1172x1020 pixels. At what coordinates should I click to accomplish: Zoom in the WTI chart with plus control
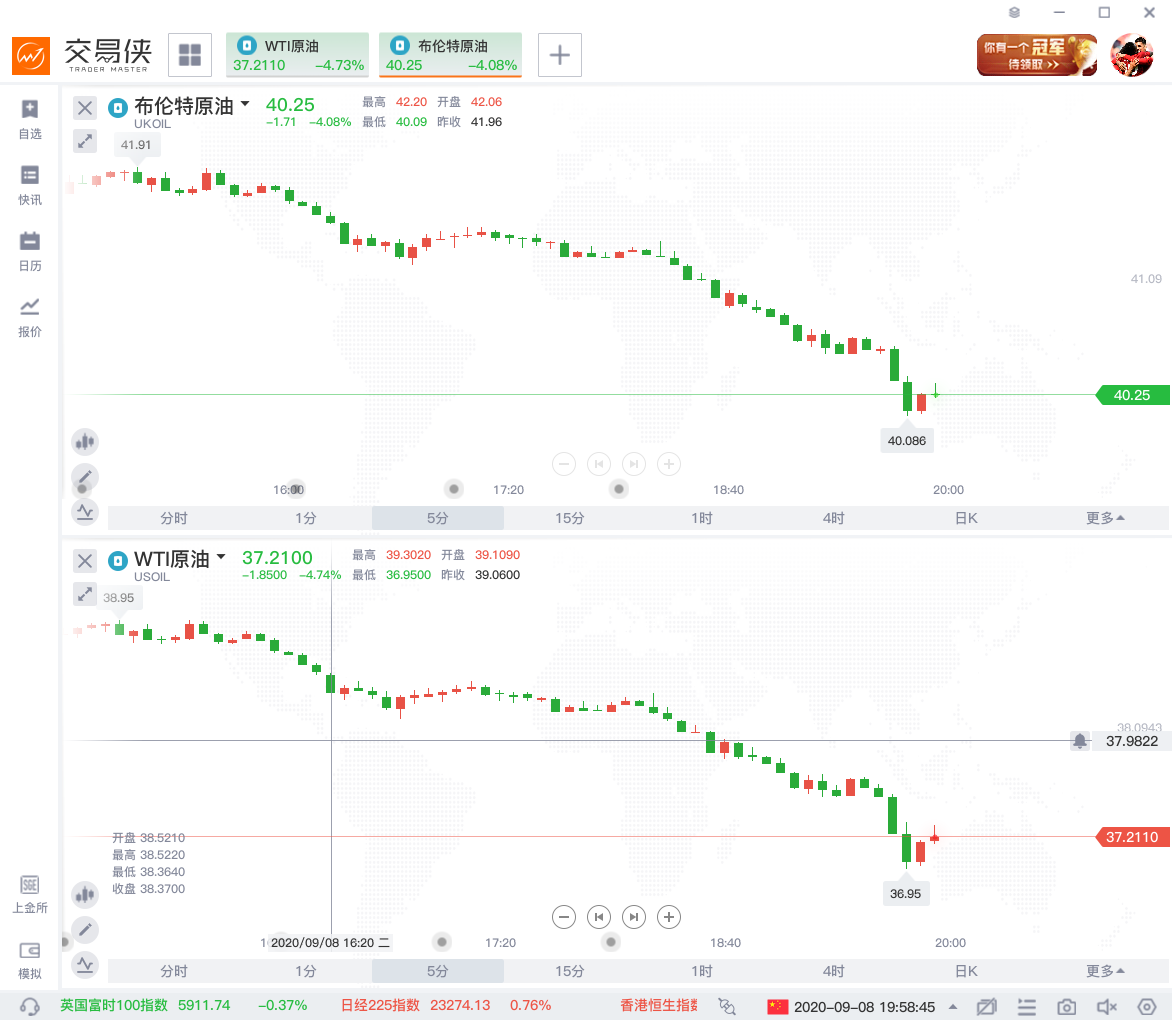669,916
